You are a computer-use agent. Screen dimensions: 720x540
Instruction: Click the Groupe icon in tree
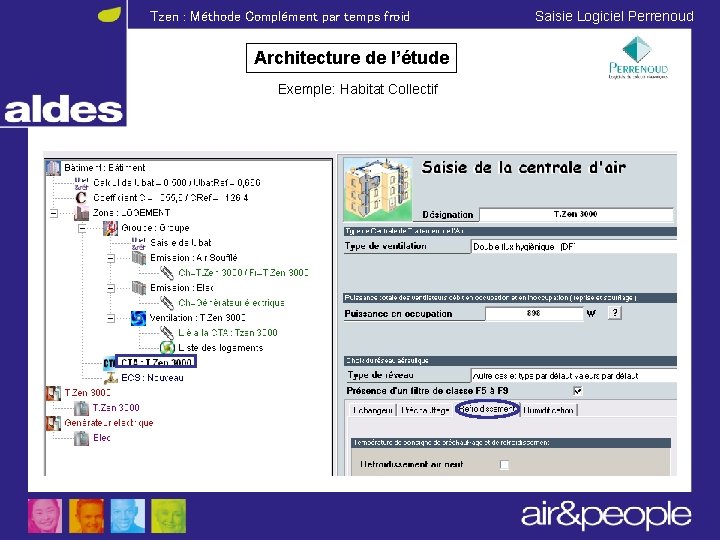[x=110, y=228]
